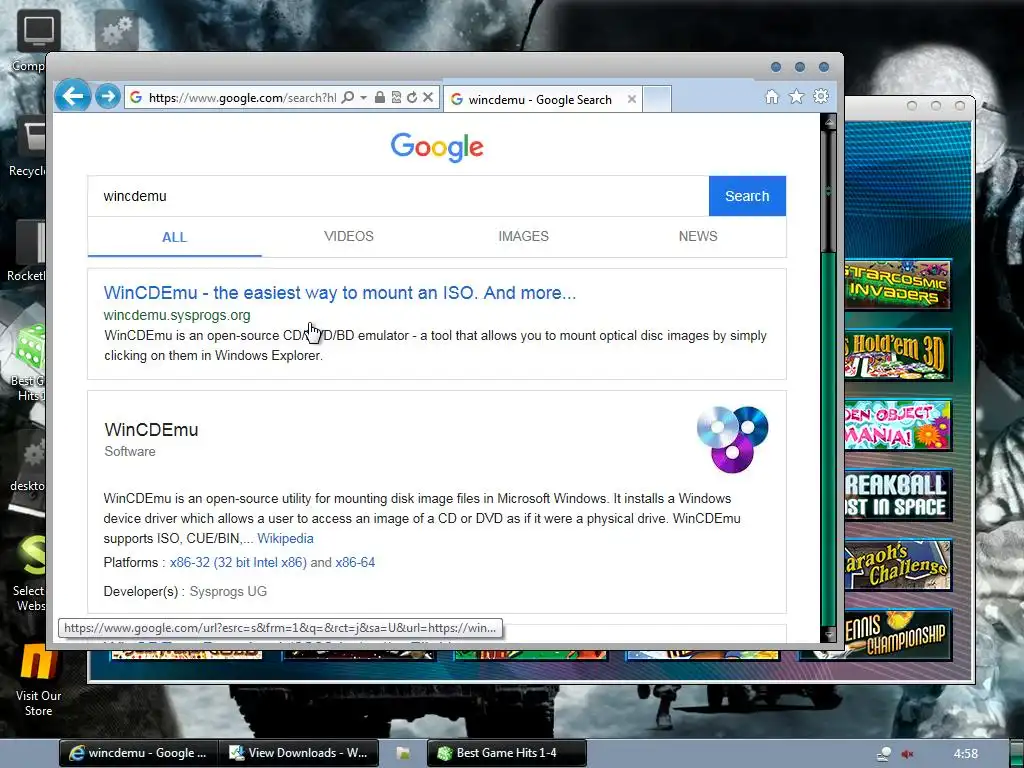The width and height of the screenshot is (1024, 768).
Task: Click the search magnifier in address bar
Action: tap(348, 97)
